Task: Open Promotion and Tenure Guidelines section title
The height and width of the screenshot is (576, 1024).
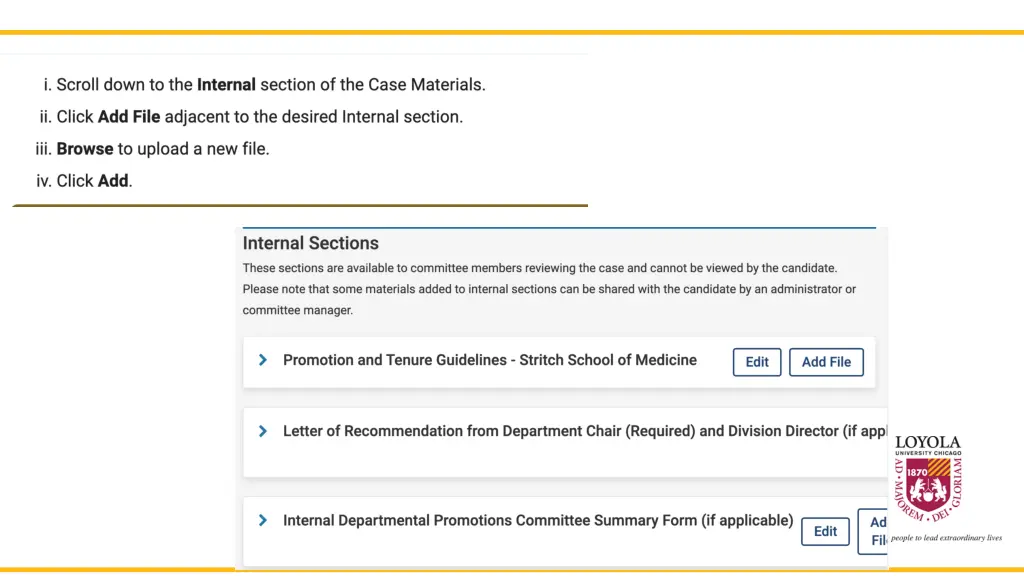Action: pyautogui.click(x=489, y=360)
